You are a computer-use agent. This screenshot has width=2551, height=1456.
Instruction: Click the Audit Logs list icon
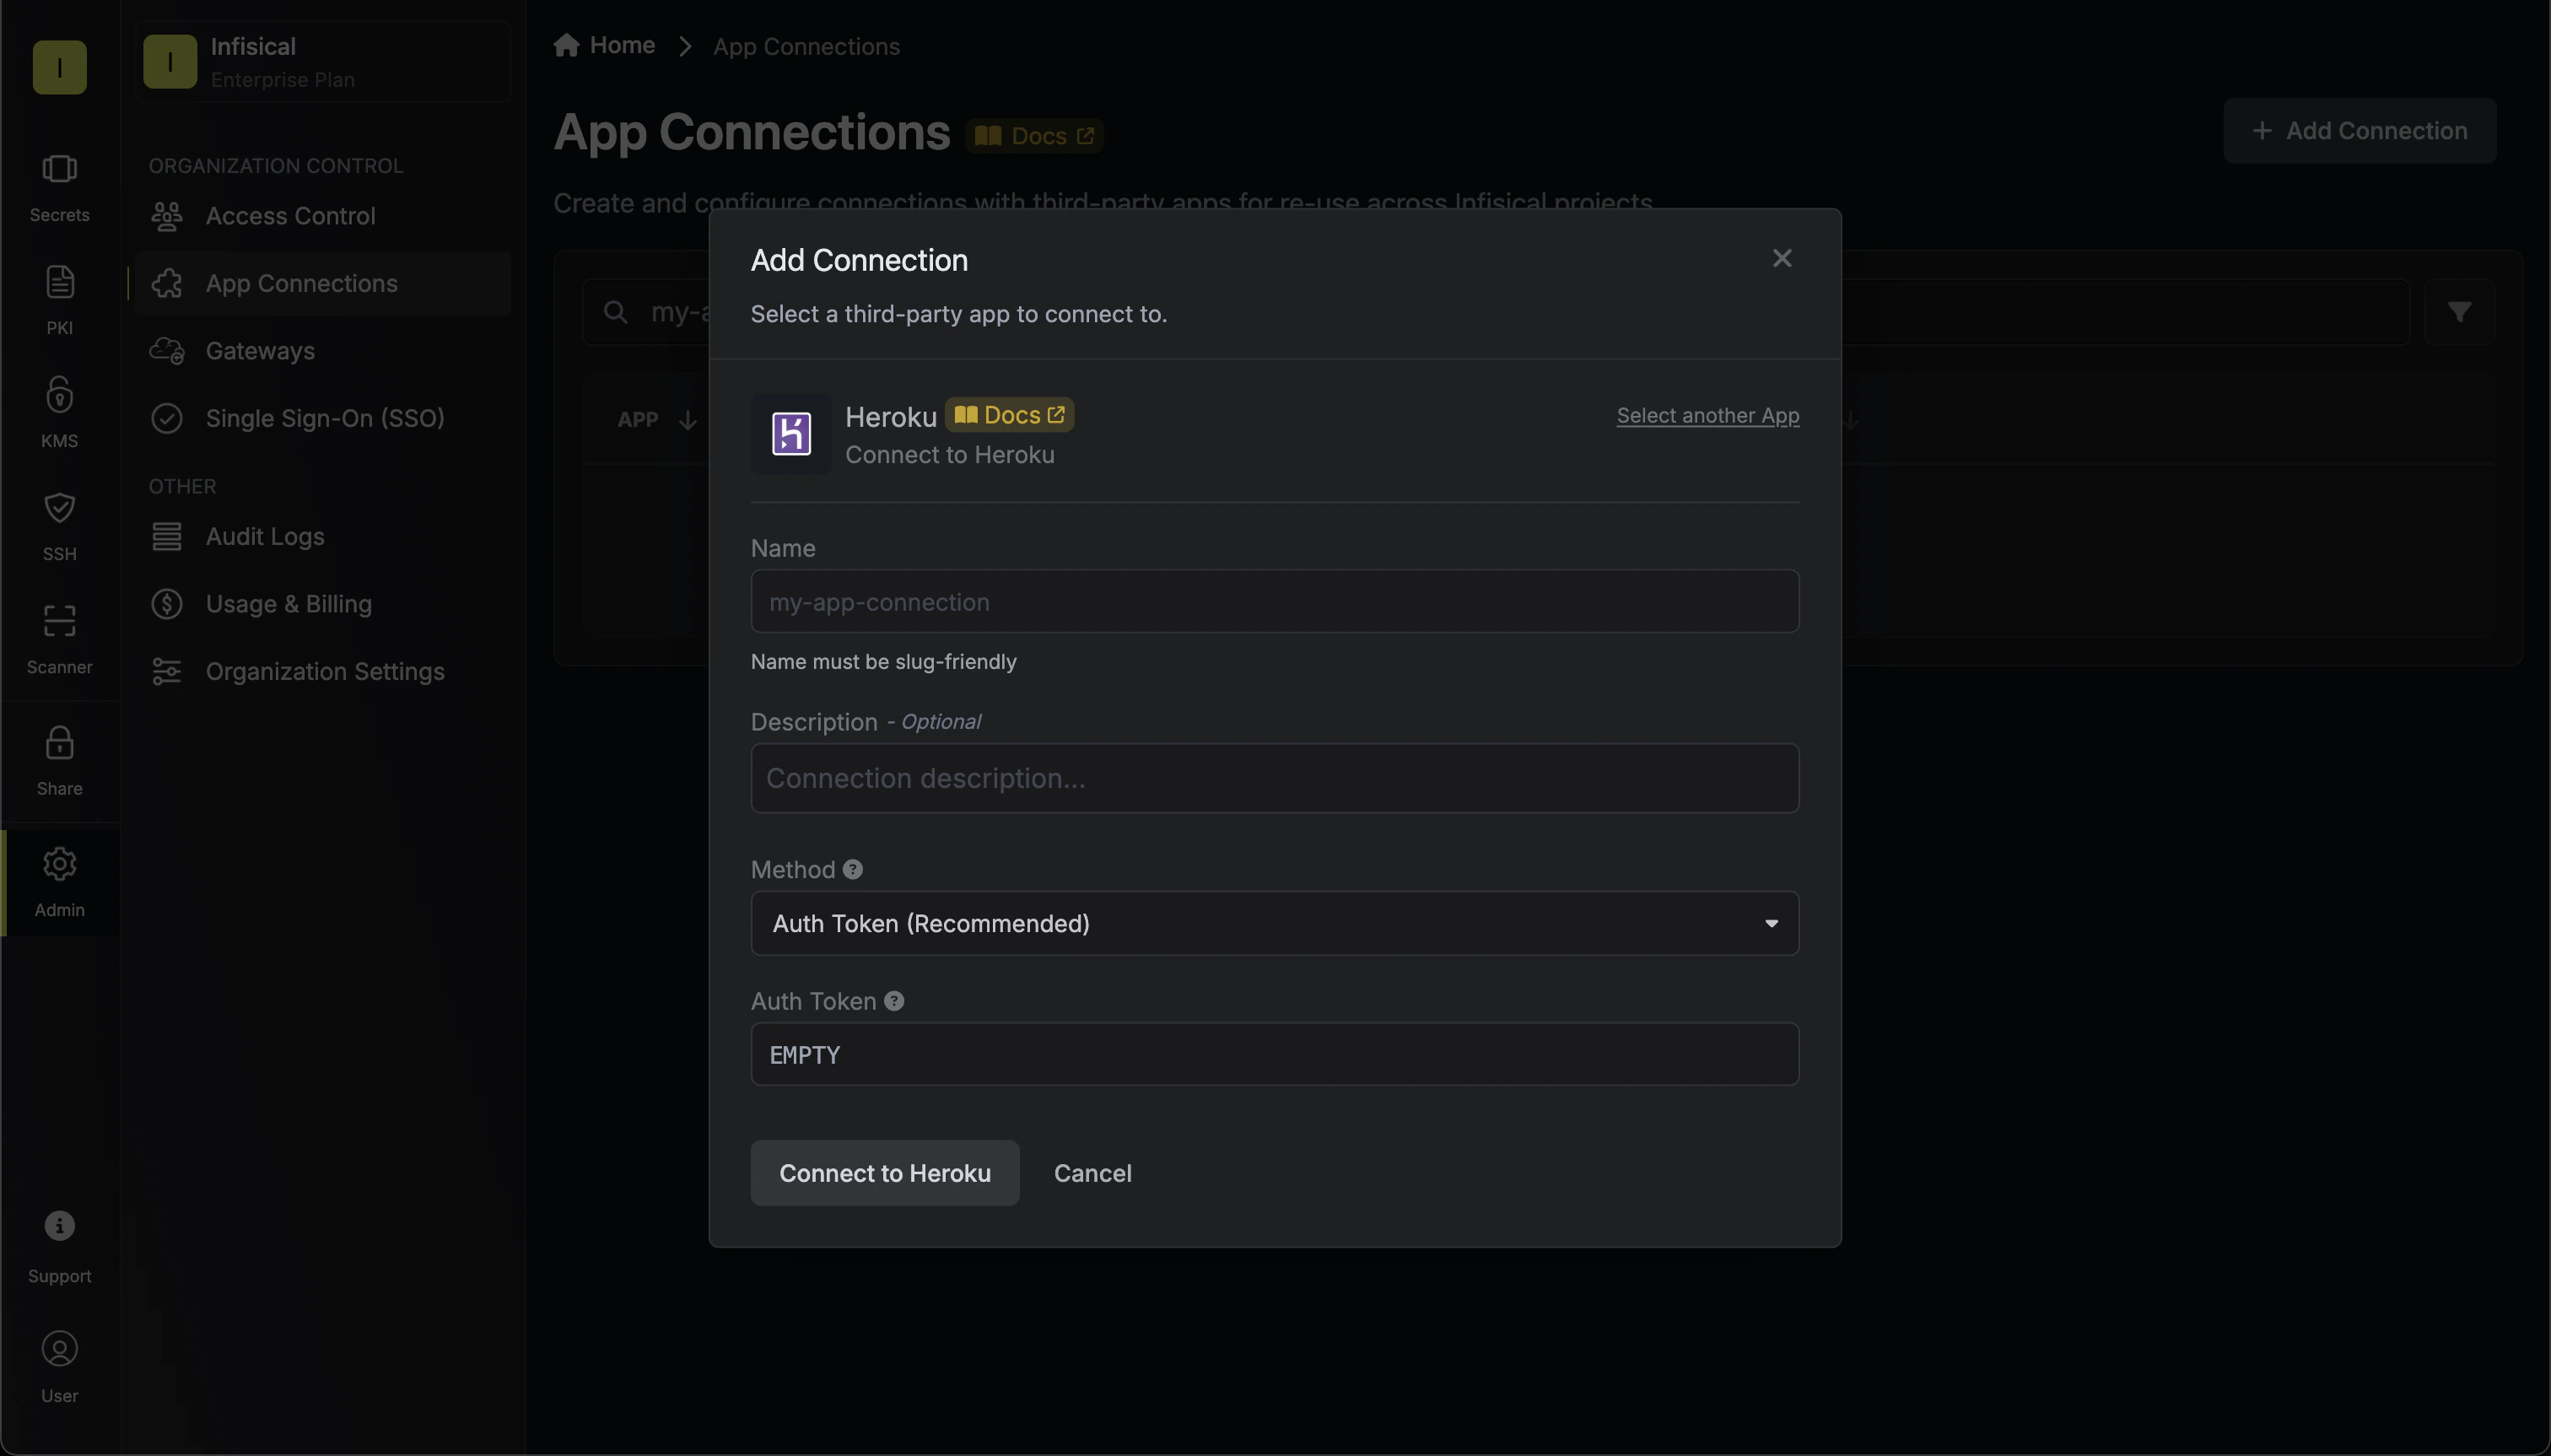point(167,536)
